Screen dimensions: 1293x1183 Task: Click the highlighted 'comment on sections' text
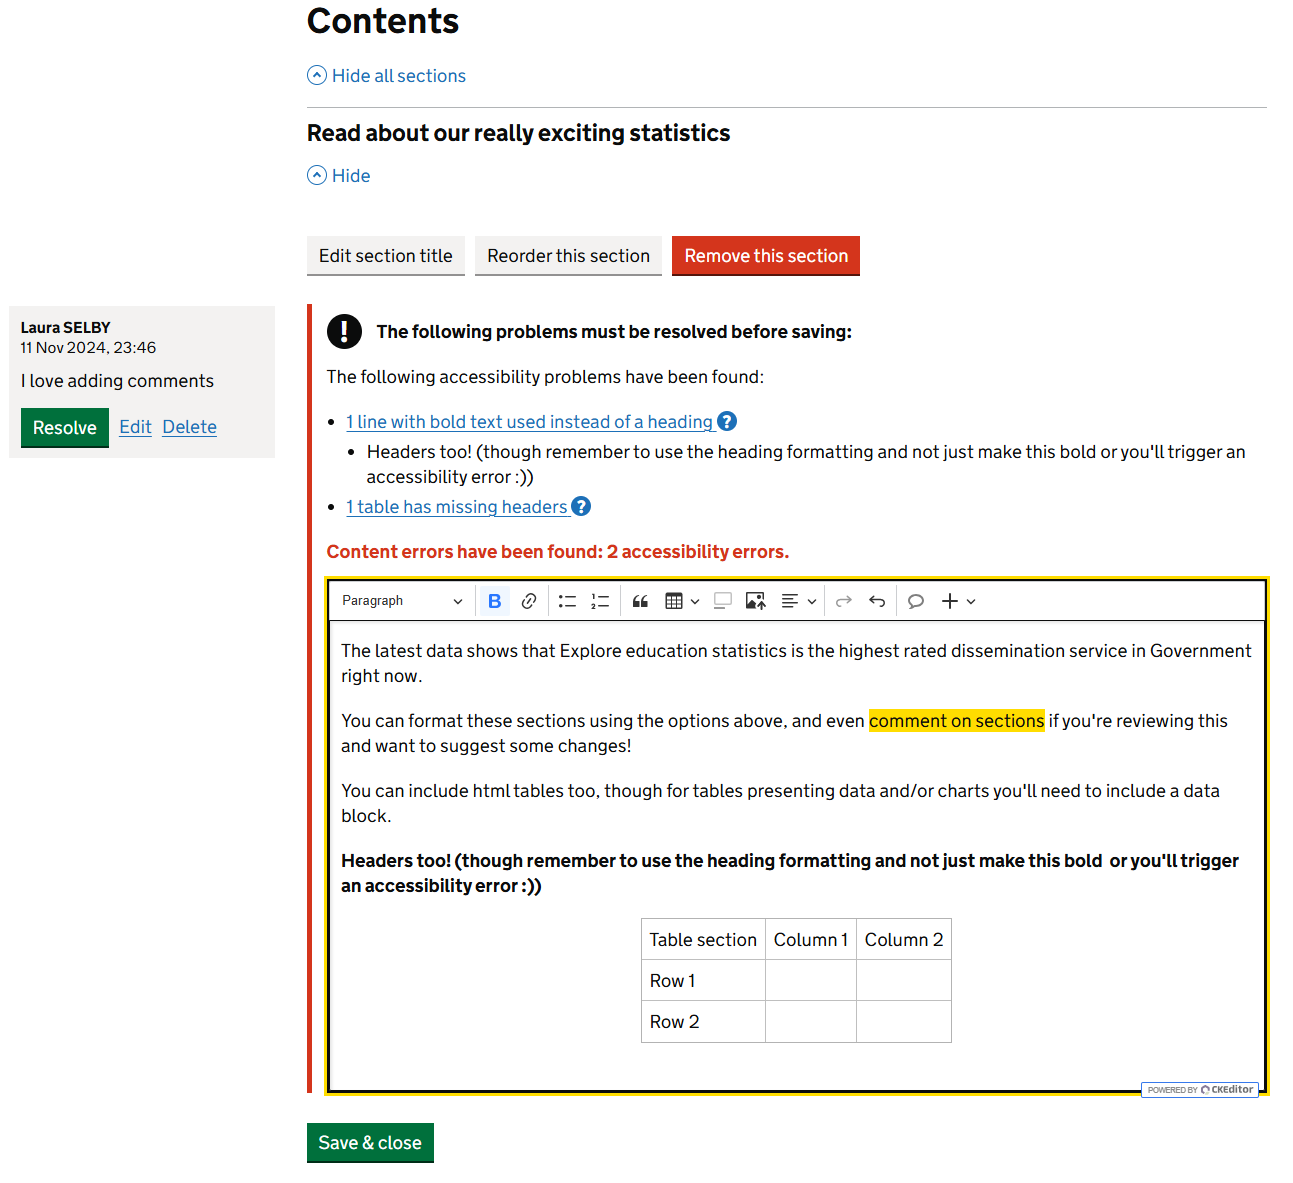pyautogui.click(x=956, y=721)
